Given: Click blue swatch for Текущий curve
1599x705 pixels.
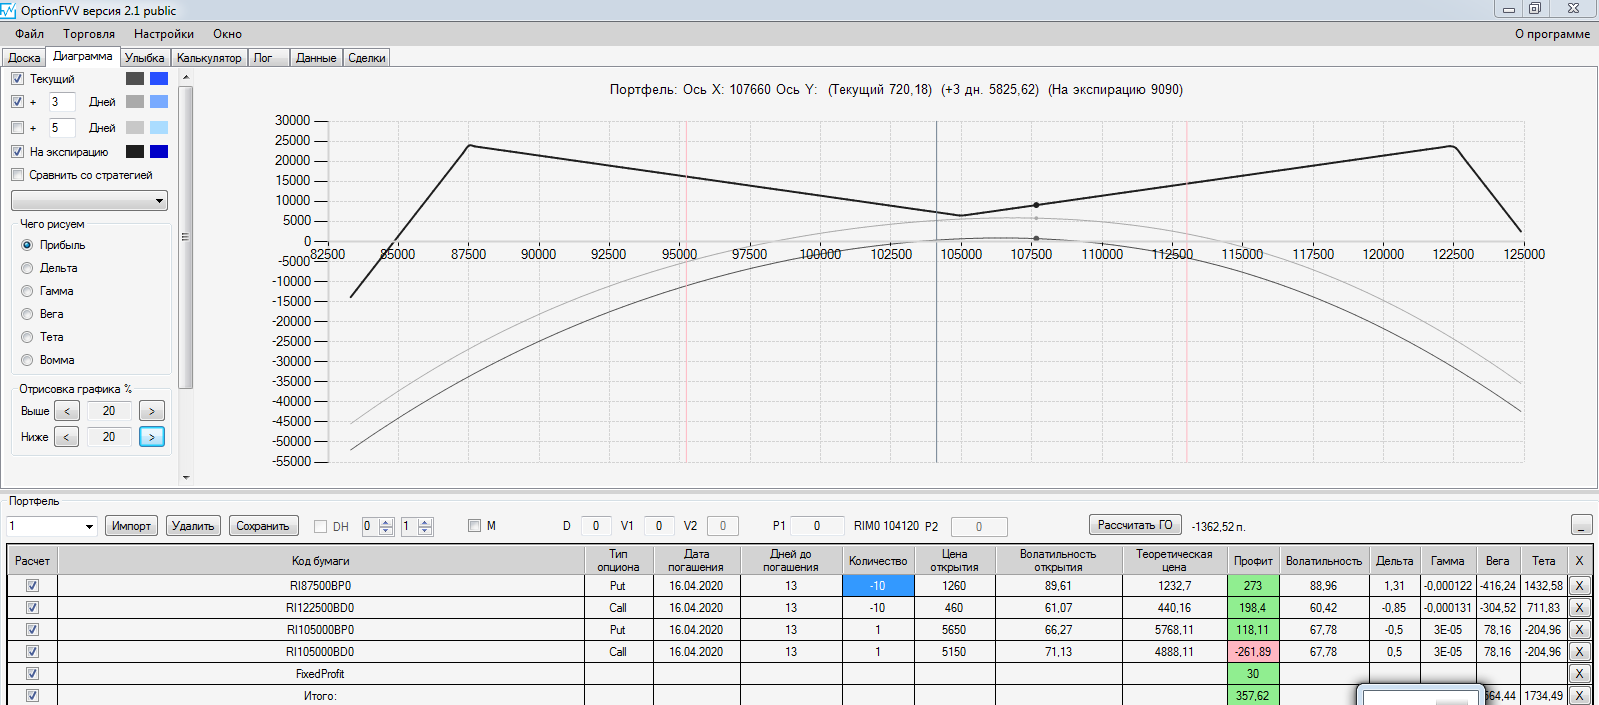Looking at the screenshot, I should (x=159, y=79).
